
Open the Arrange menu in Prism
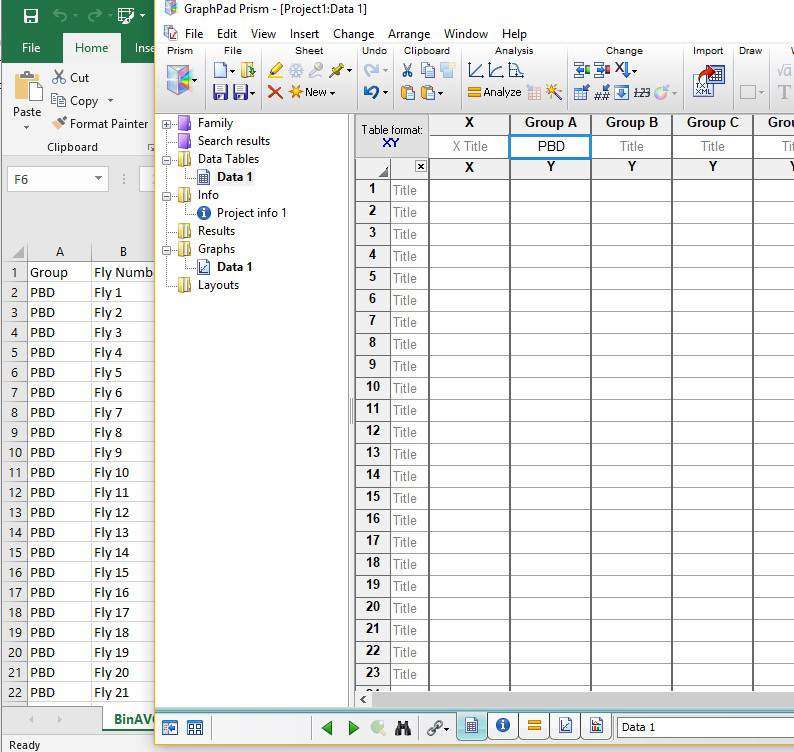409,34
